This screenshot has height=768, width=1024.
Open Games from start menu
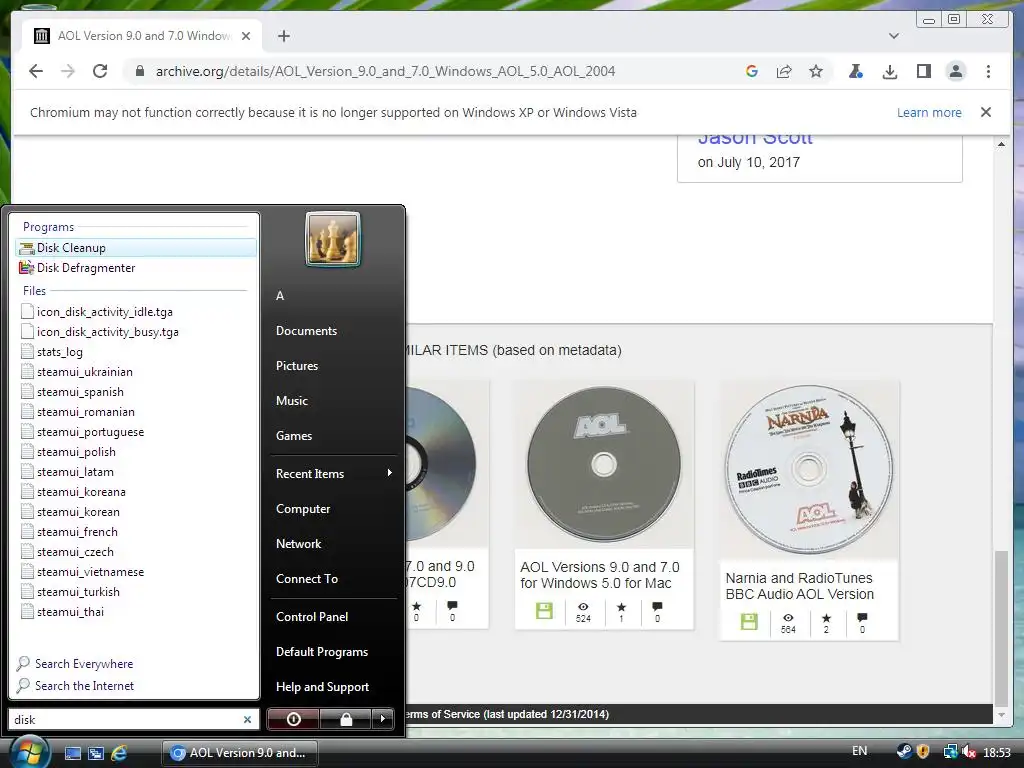click(294, 436)
